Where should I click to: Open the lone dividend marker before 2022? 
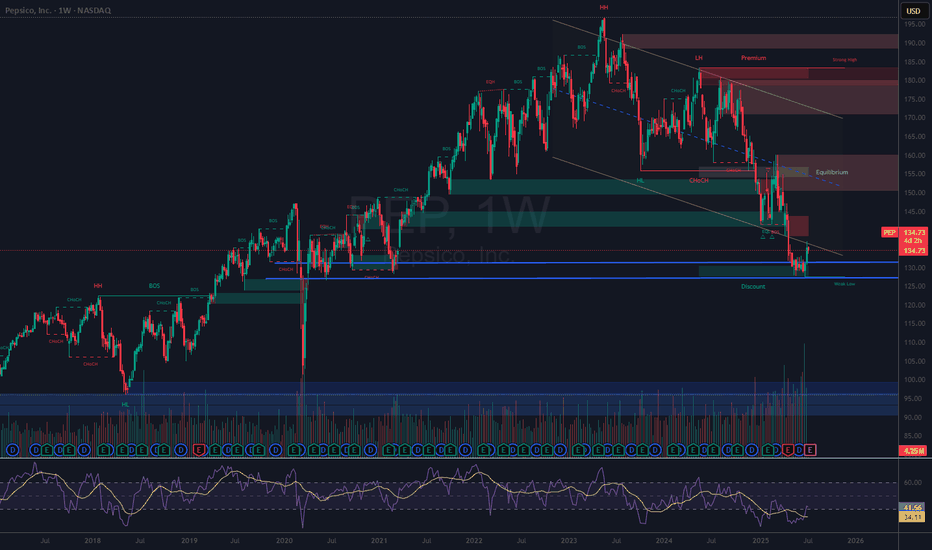466,450
